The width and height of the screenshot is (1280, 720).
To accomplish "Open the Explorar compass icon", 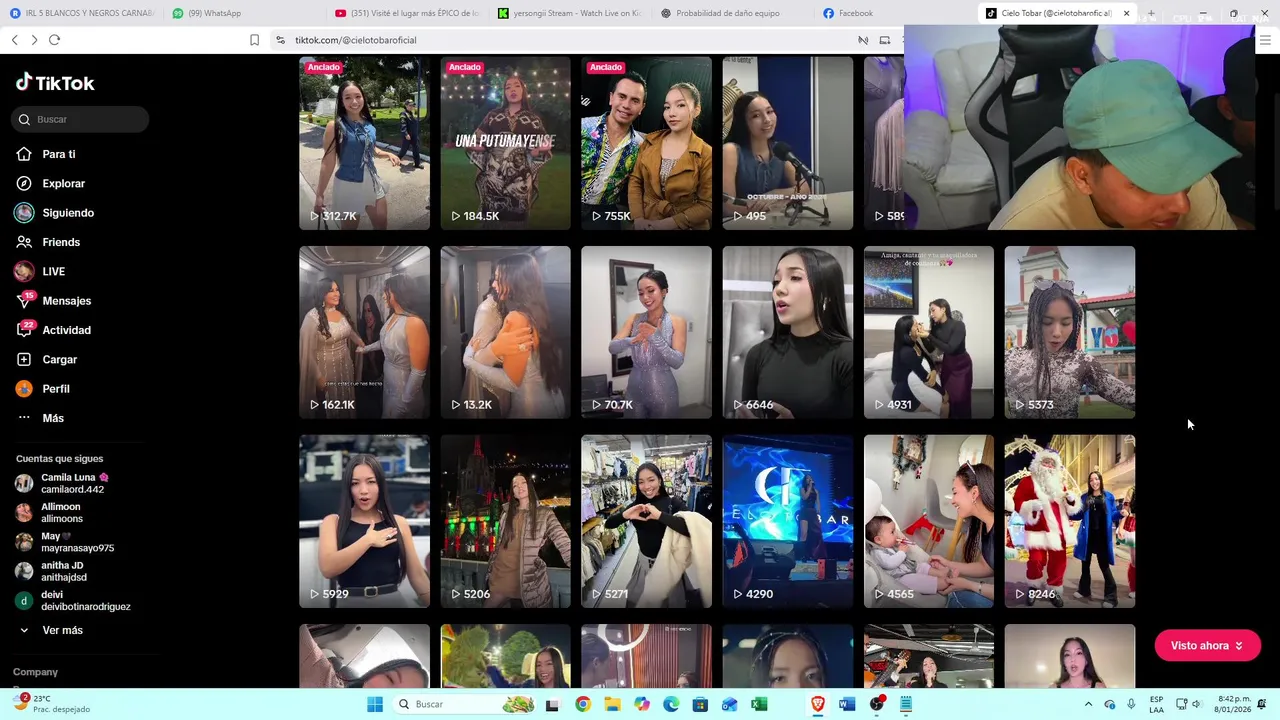I will (24, 184).
